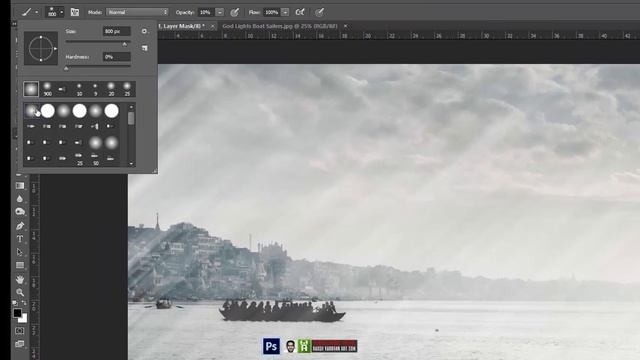640x360 pixels.
Task: Select the Hand tool
Action: pyautogui.click(x=20, y=279)
